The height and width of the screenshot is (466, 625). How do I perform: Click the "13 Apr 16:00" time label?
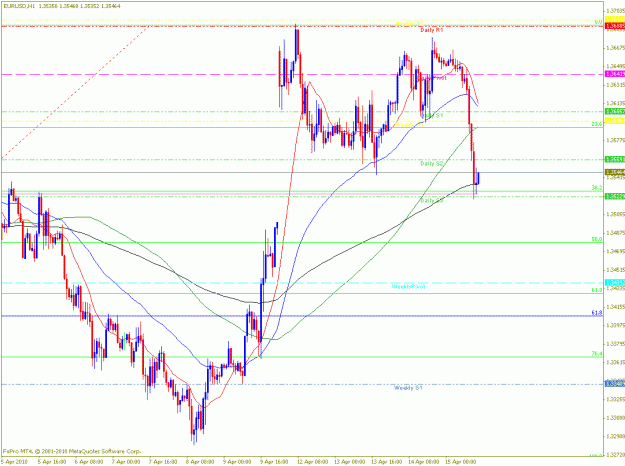387,462
